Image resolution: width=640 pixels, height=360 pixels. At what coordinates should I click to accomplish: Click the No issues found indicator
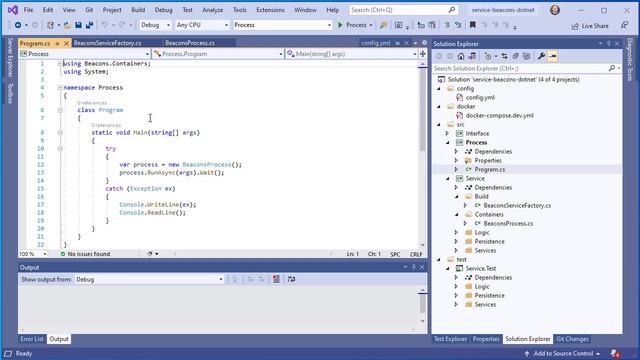tap(85, 254)
